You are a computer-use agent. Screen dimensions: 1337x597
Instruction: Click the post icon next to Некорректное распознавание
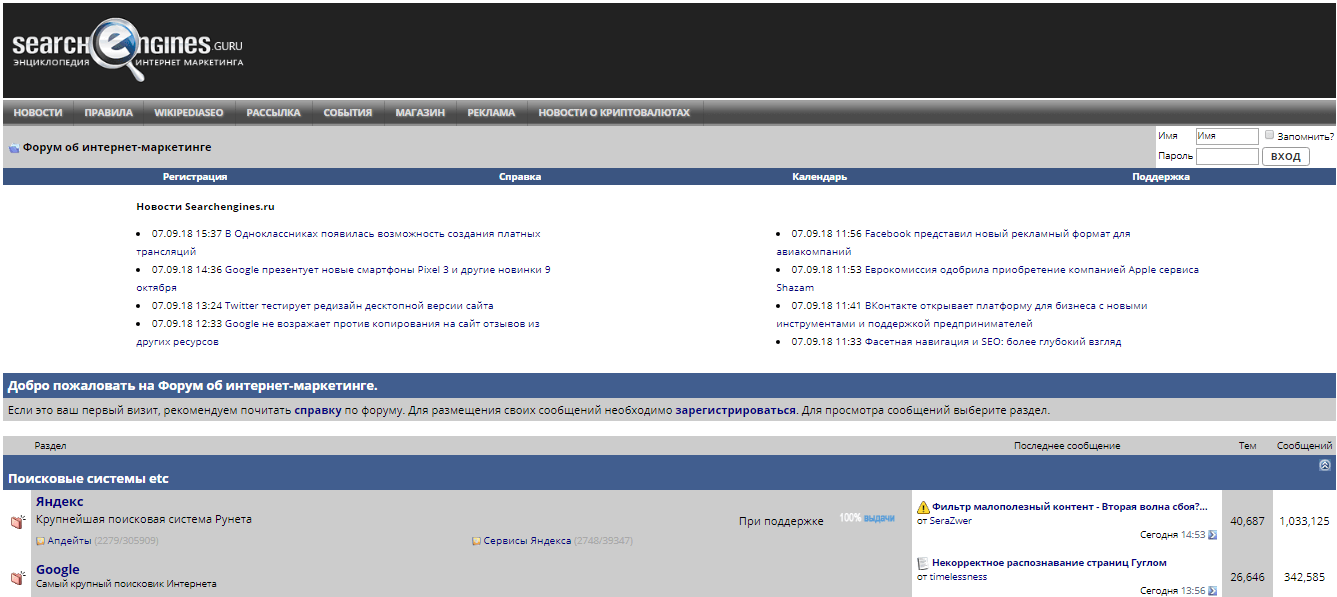pyautogui.click(x=923, y=563)
